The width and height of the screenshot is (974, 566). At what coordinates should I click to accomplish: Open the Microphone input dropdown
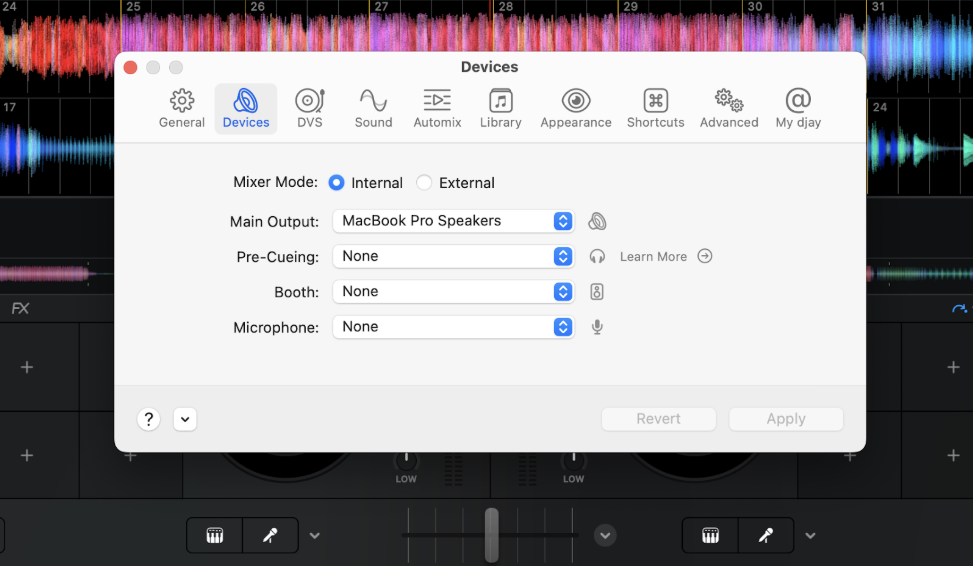click(x=453, y=327)
